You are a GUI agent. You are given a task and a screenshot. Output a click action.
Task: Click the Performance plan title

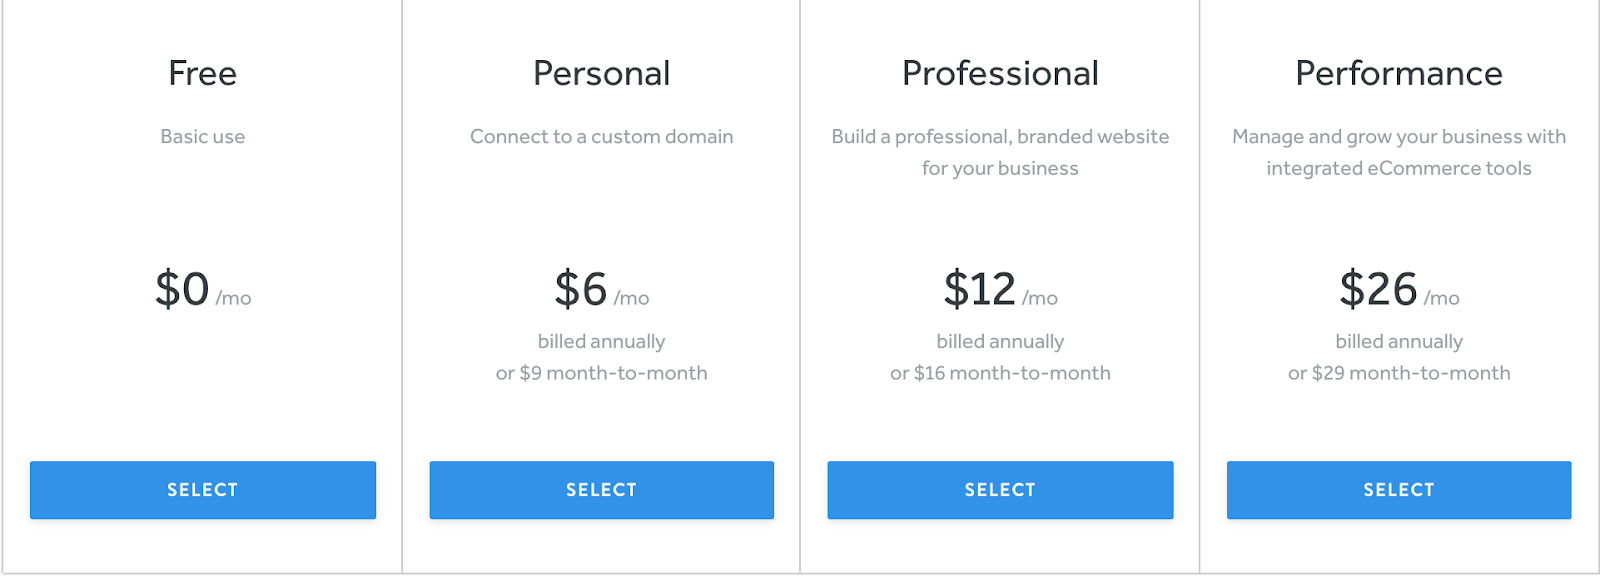tap(1399, 73)
